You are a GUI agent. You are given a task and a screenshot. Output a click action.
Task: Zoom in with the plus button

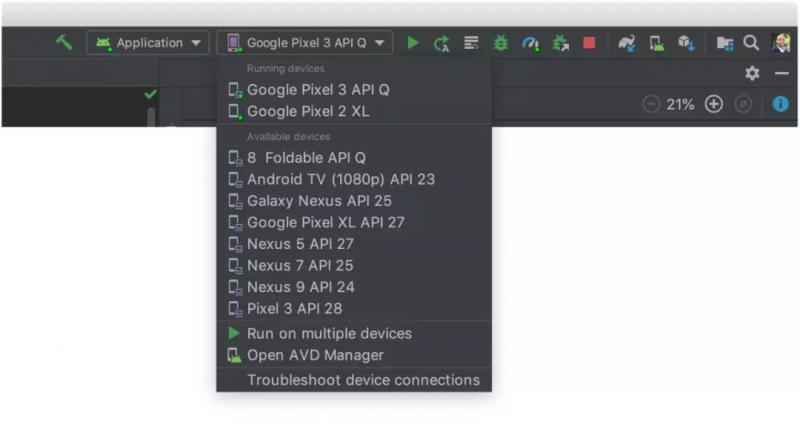[x=713, y=104]
